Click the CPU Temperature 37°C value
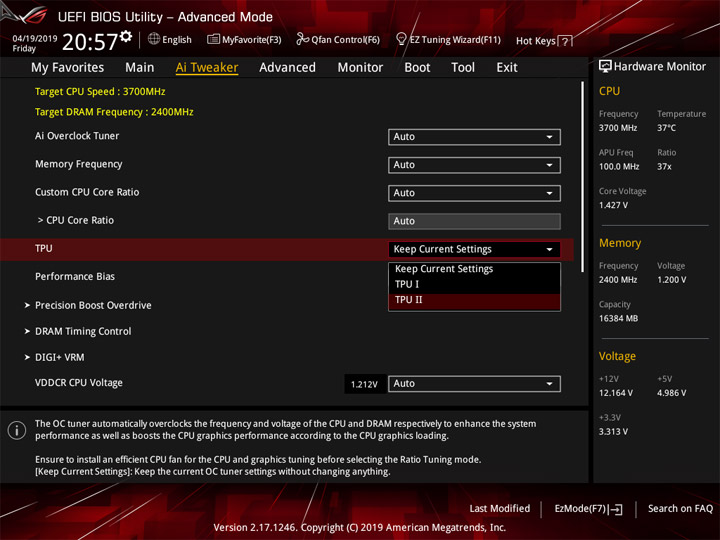Screen dimensions: 720x540 [x=666, y=128]
